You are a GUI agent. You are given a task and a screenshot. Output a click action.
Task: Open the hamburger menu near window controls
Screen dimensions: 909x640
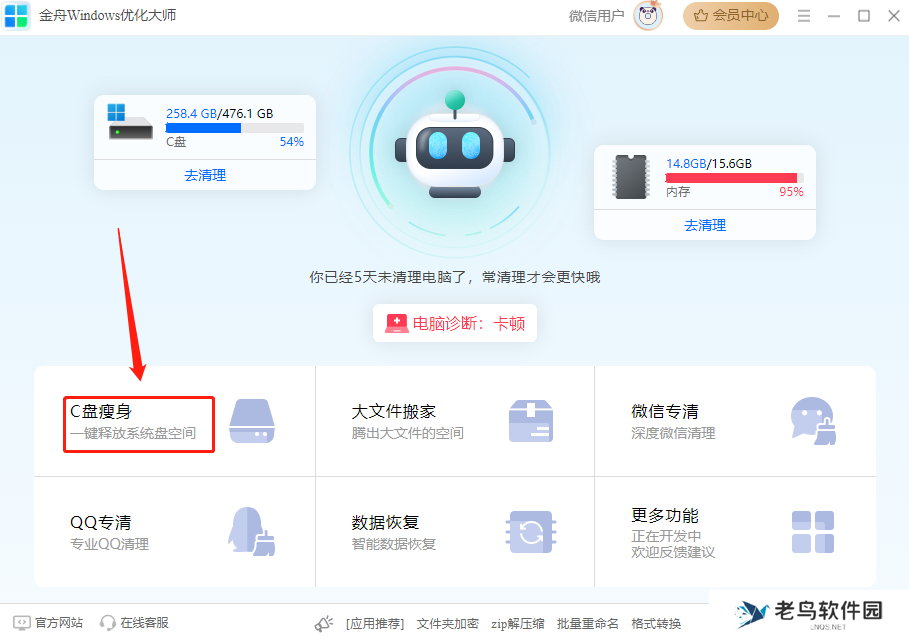tap(804, 16)
